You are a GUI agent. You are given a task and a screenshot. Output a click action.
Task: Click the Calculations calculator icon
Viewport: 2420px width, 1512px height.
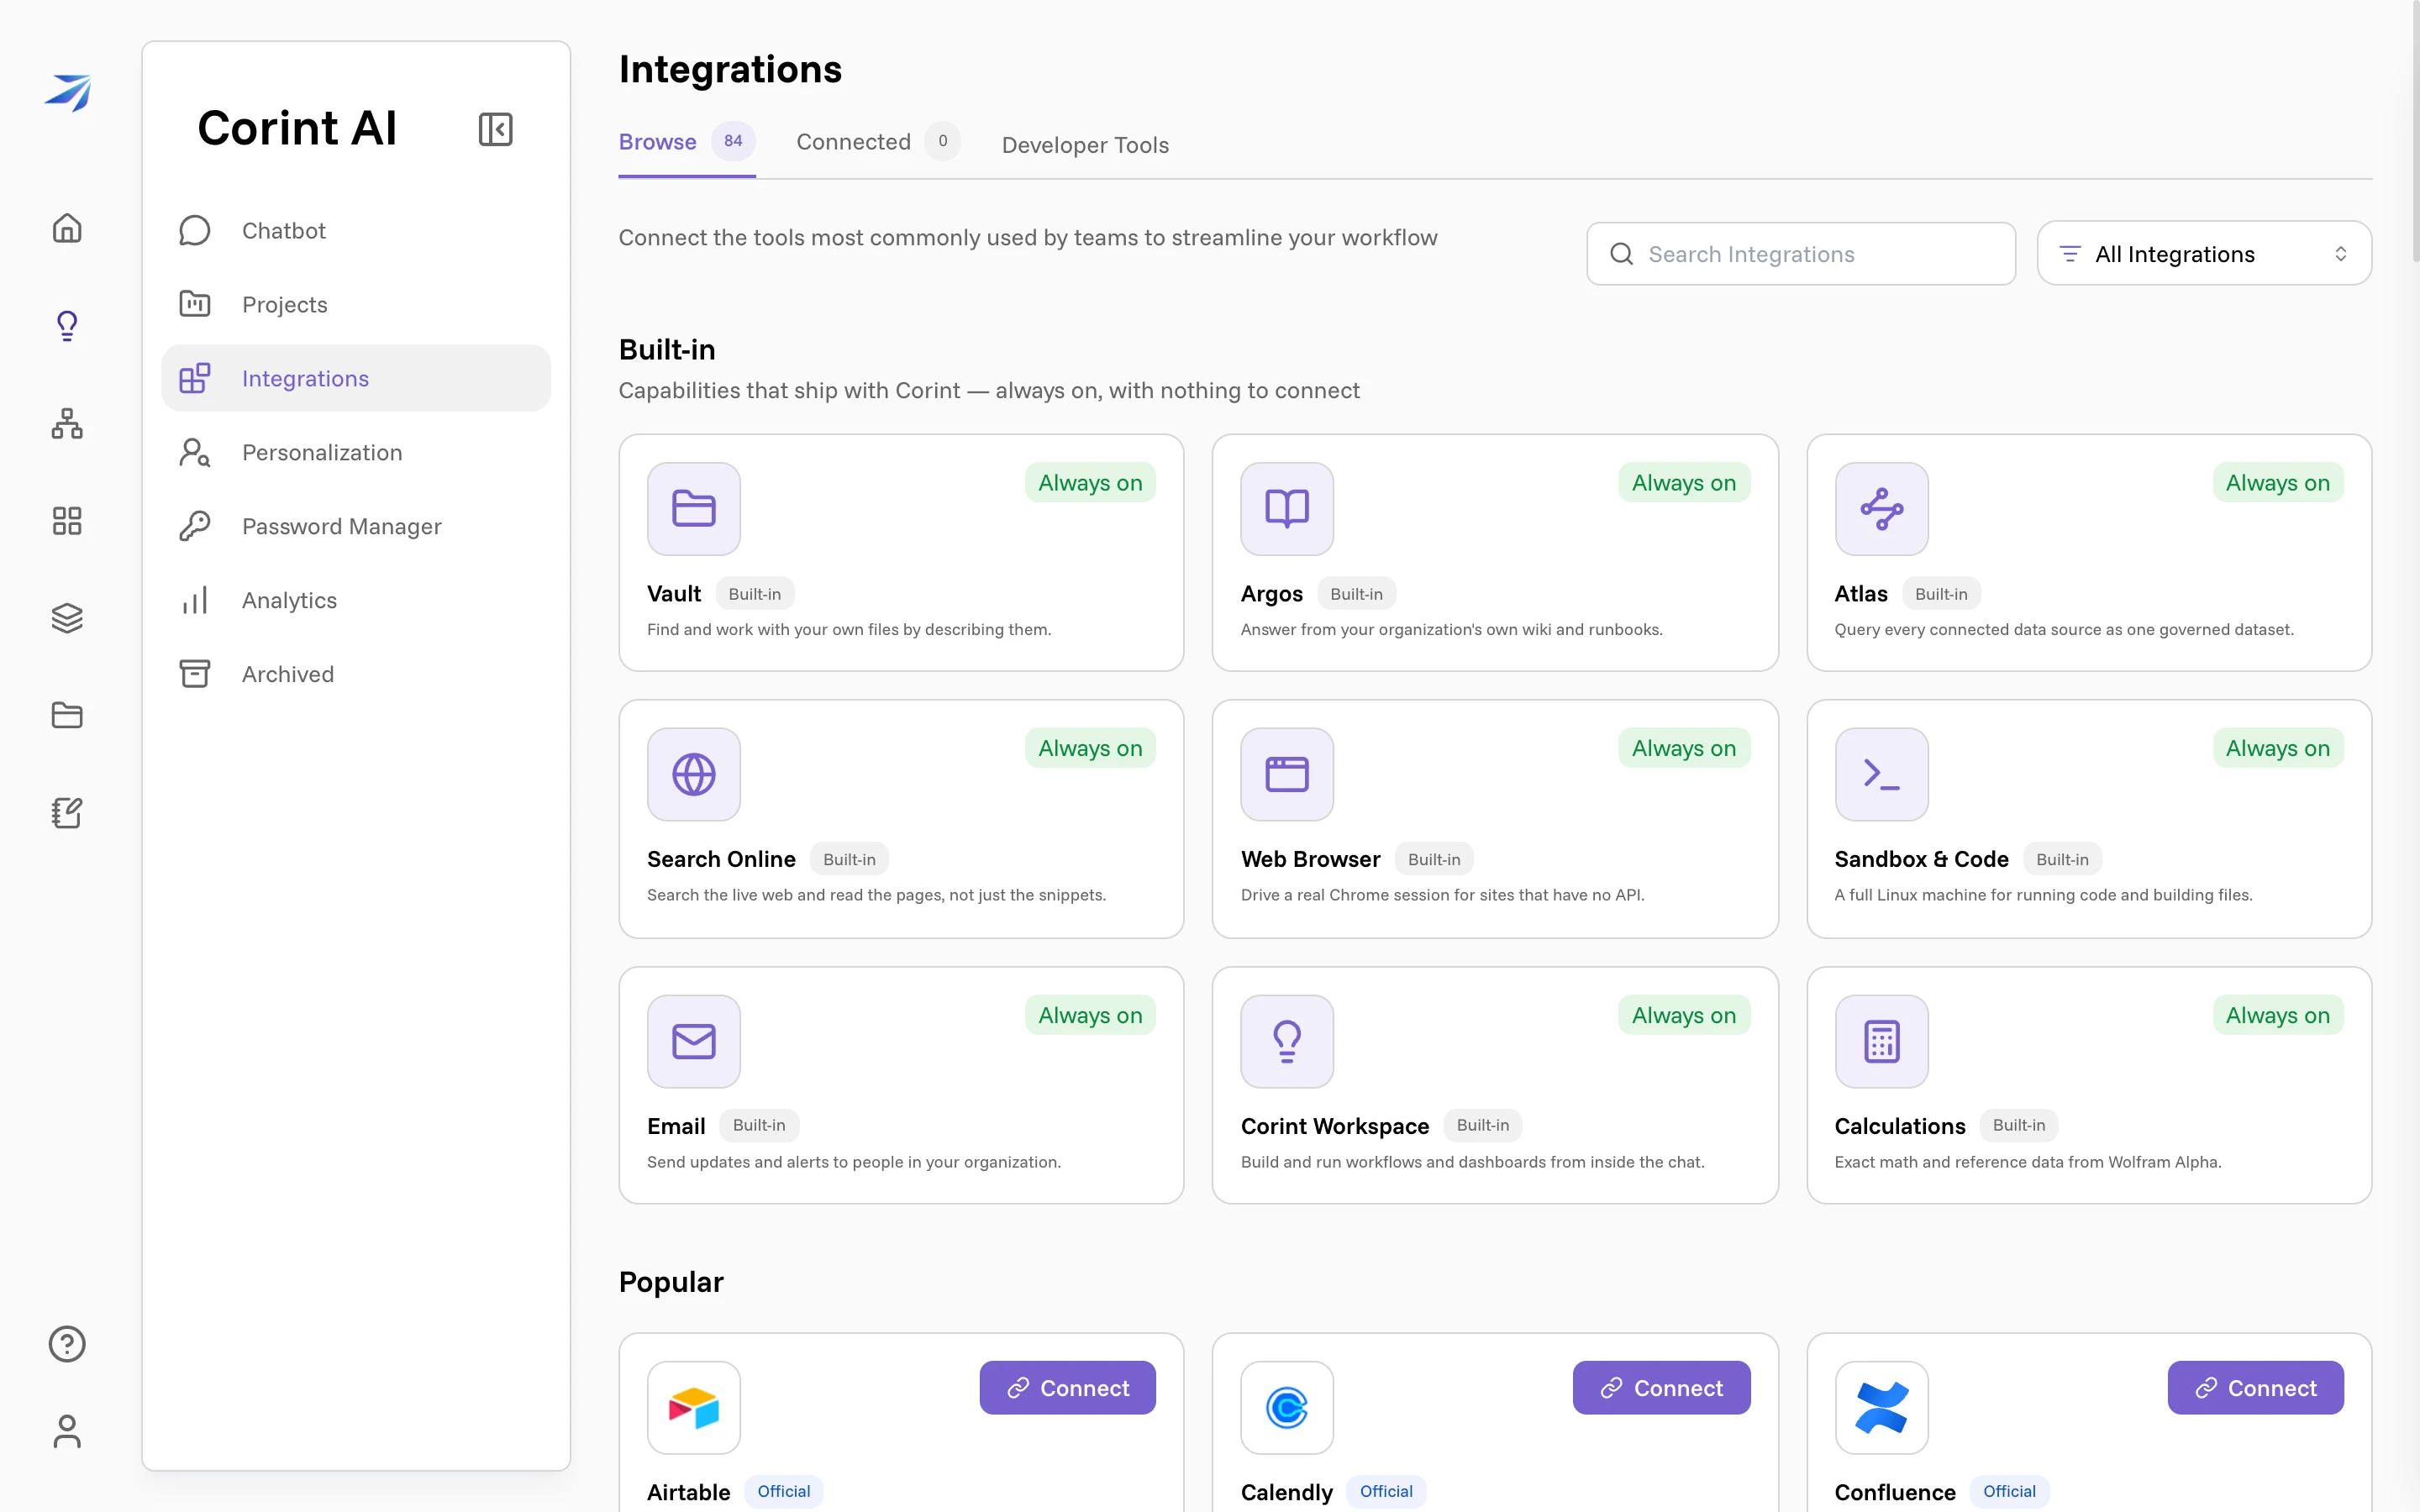pyautogui.click(x=1881, y=1041)
